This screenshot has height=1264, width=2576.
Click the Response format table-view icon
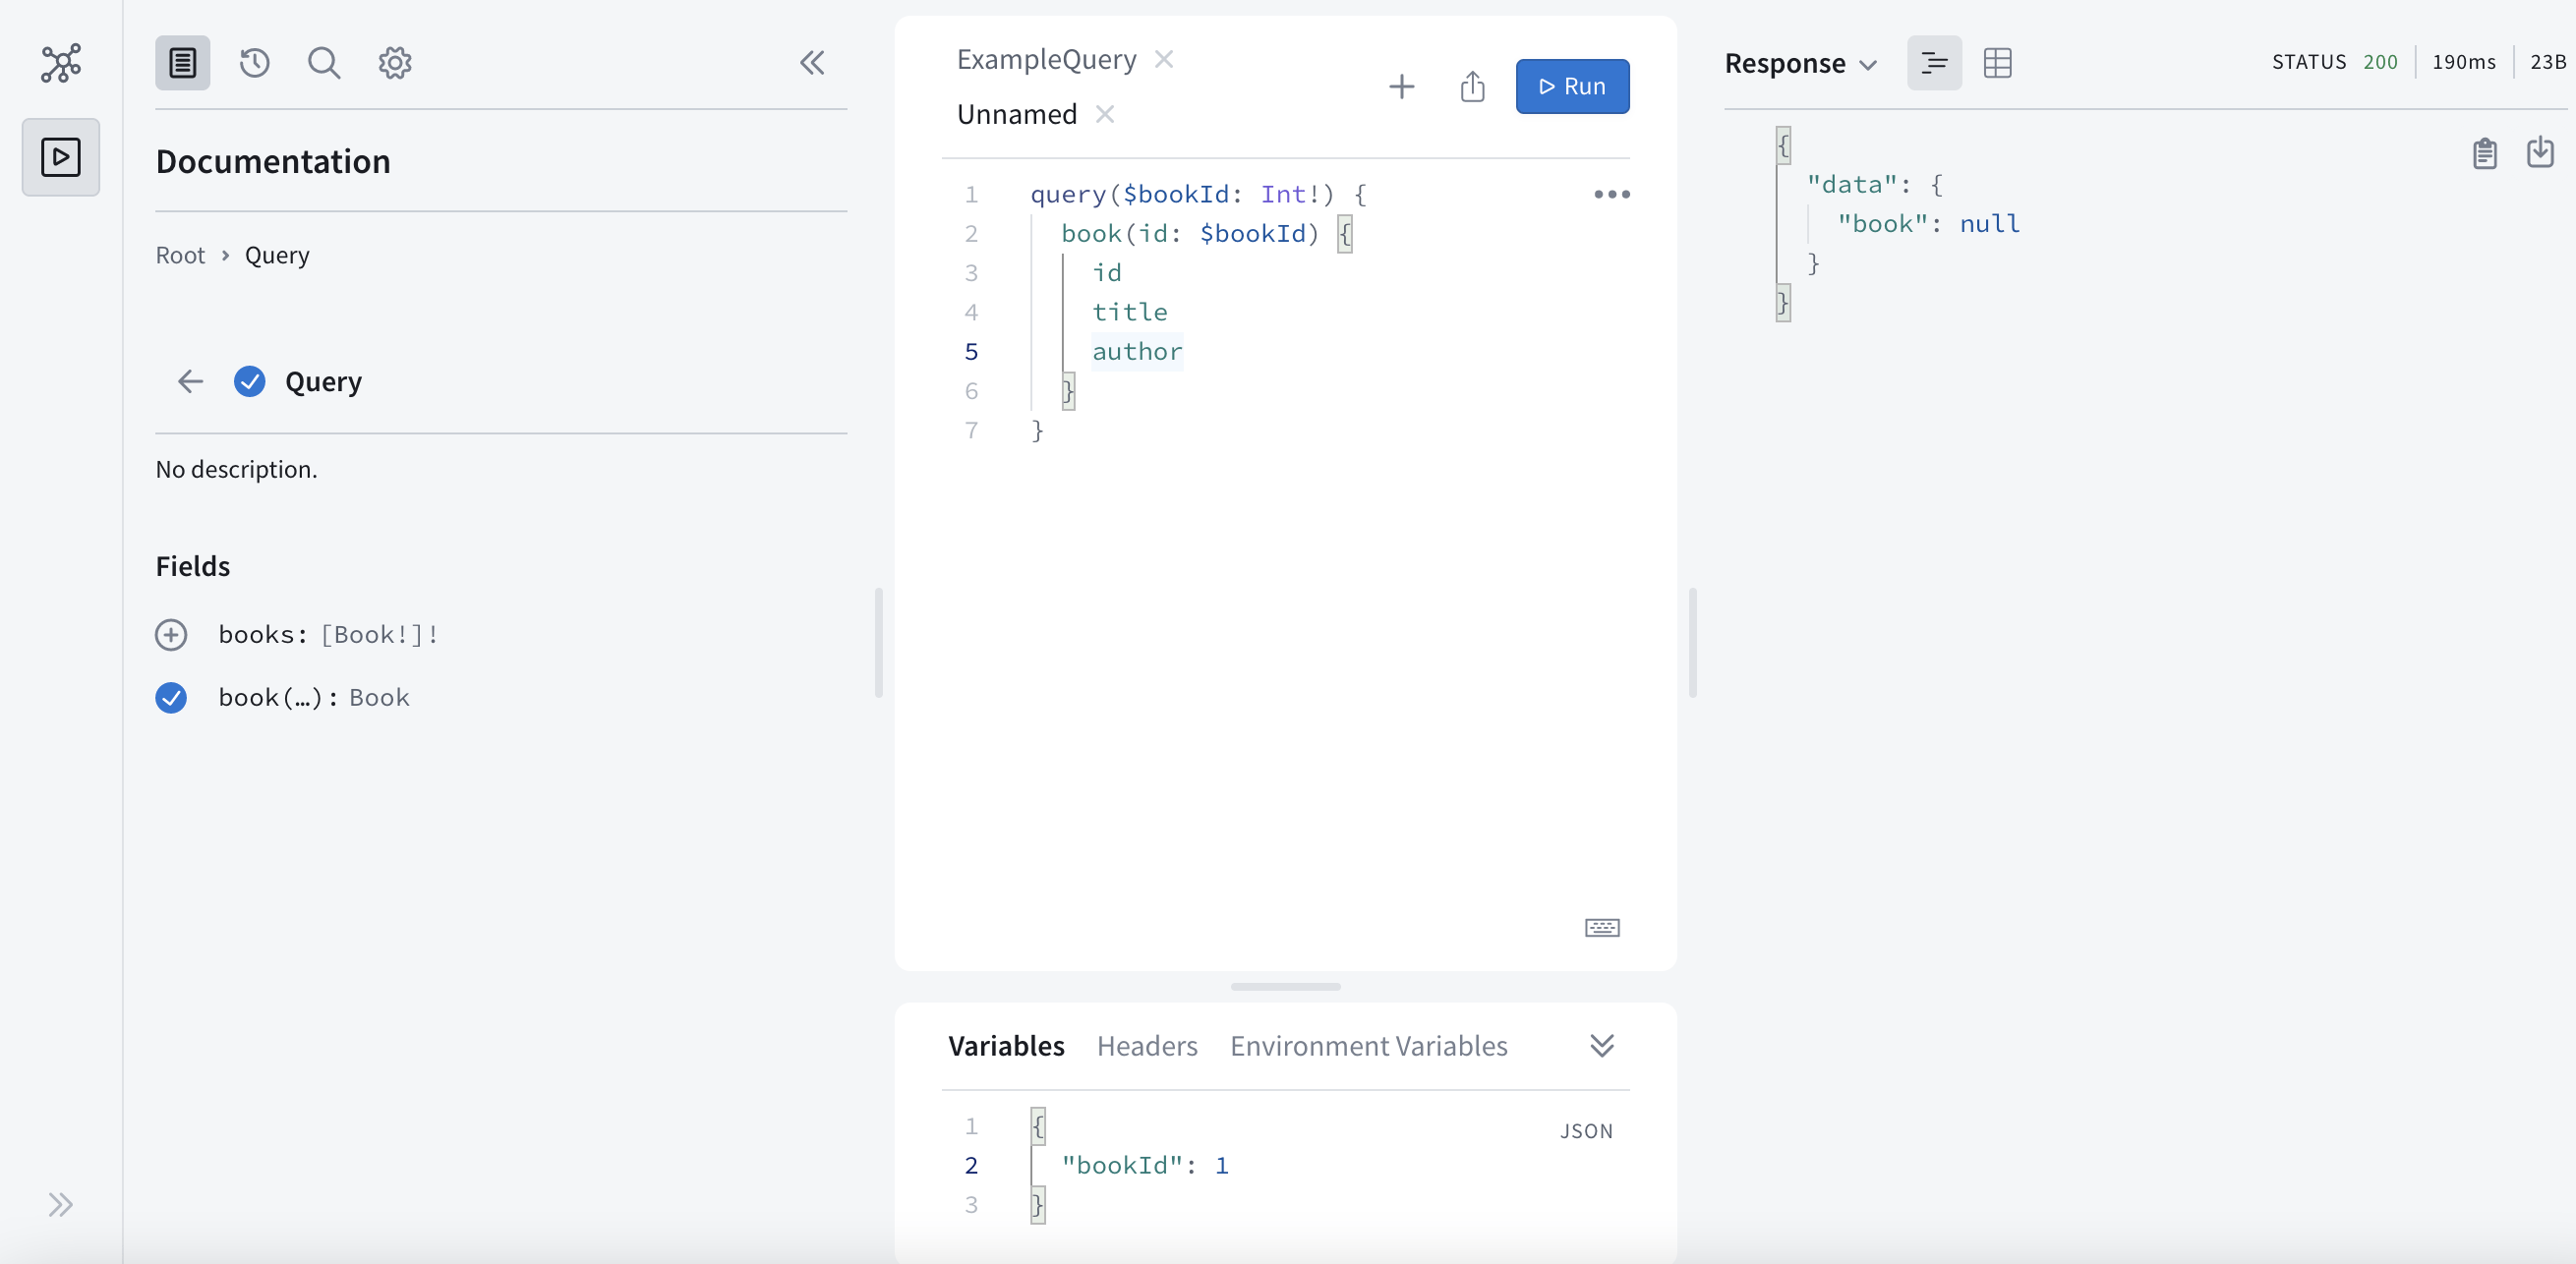pos(1998,61)
